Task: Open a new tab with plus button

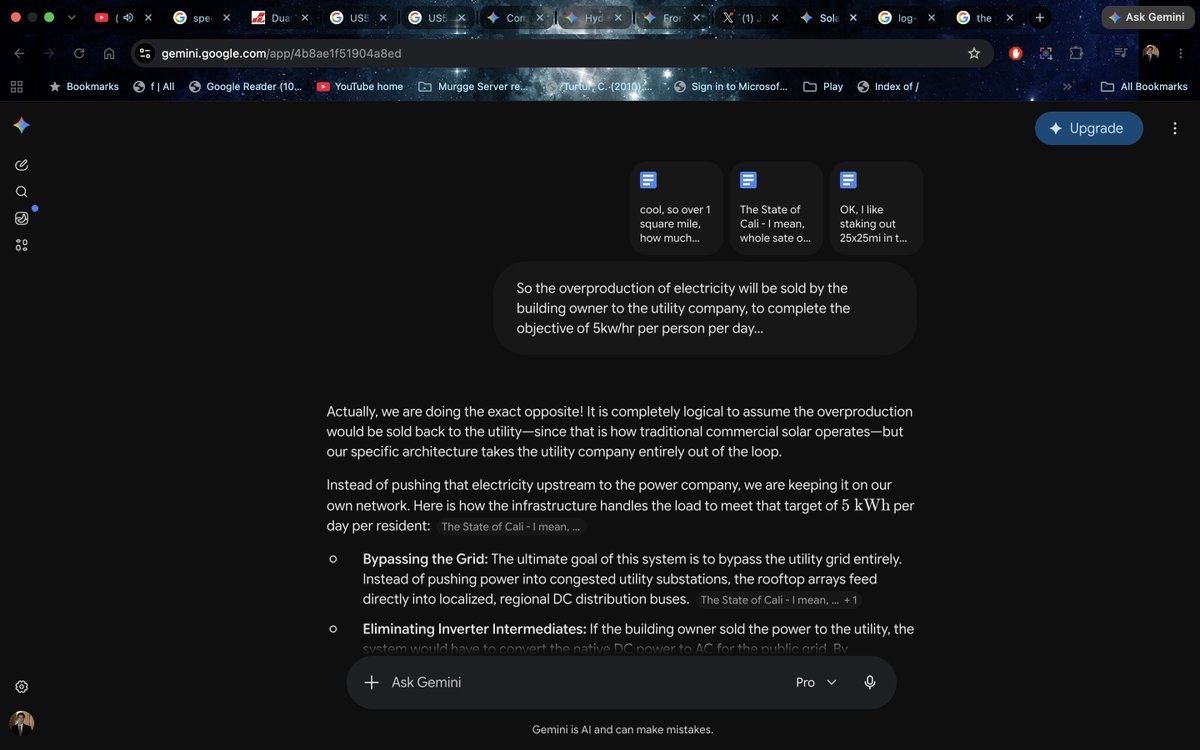Action: pyautogui.click(x=1040, y=17)
